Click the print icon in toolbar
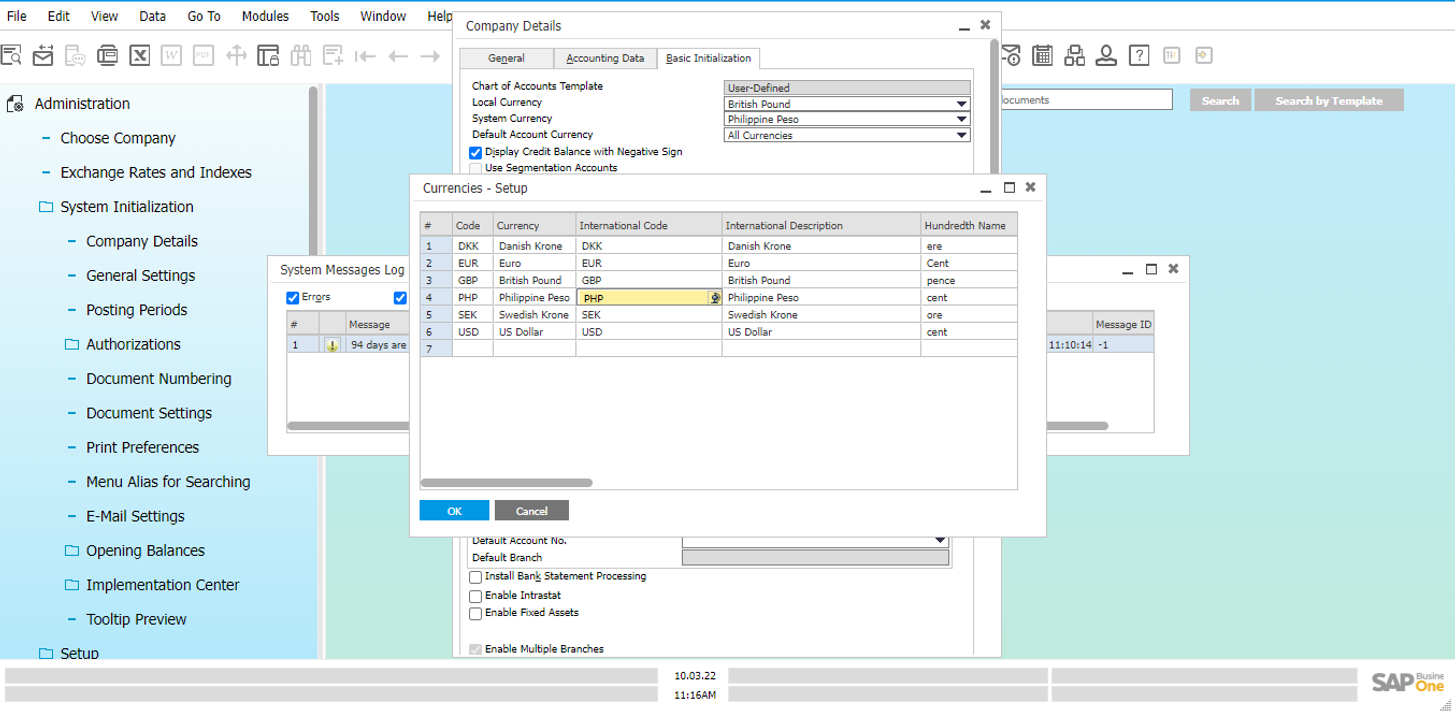The image size is (1455, 713). tap(107, 56)
